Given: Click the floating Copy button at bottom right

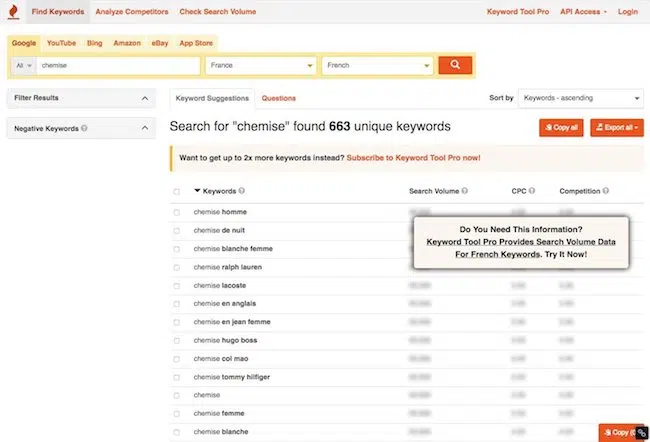Looking at the screenshot, I should (618, 432).
